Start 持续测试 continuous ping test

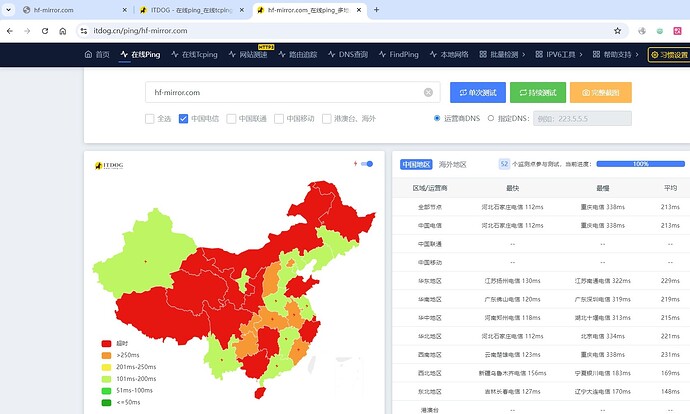click(538, 92)
